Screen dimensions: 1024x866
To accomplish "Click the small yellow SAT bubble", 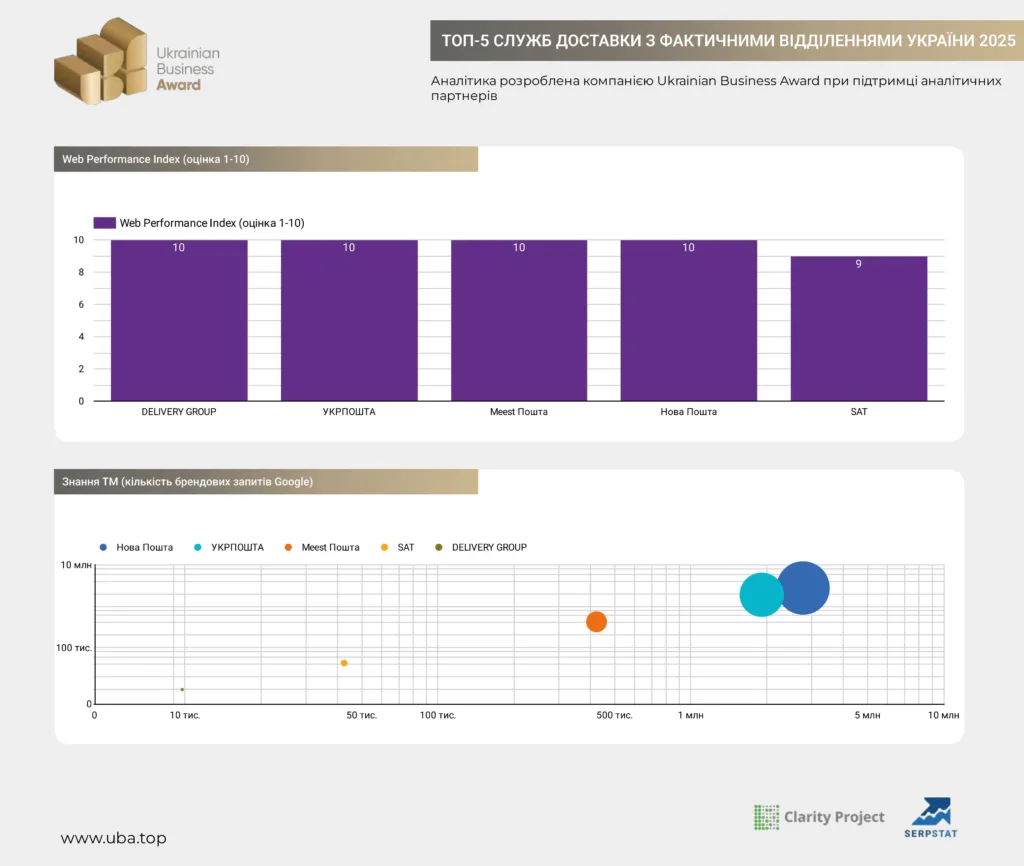I will pyautogui.click(x=344, y=663).
